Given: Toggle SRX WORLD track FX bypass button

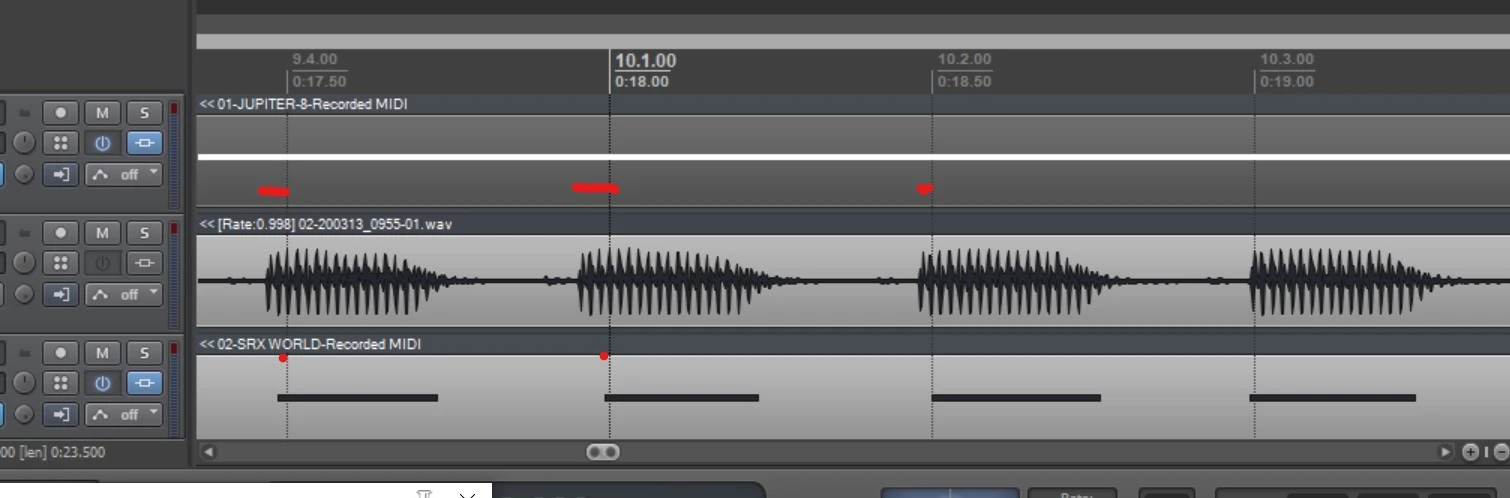Looking at the screenshot, I should coord(144,383).
